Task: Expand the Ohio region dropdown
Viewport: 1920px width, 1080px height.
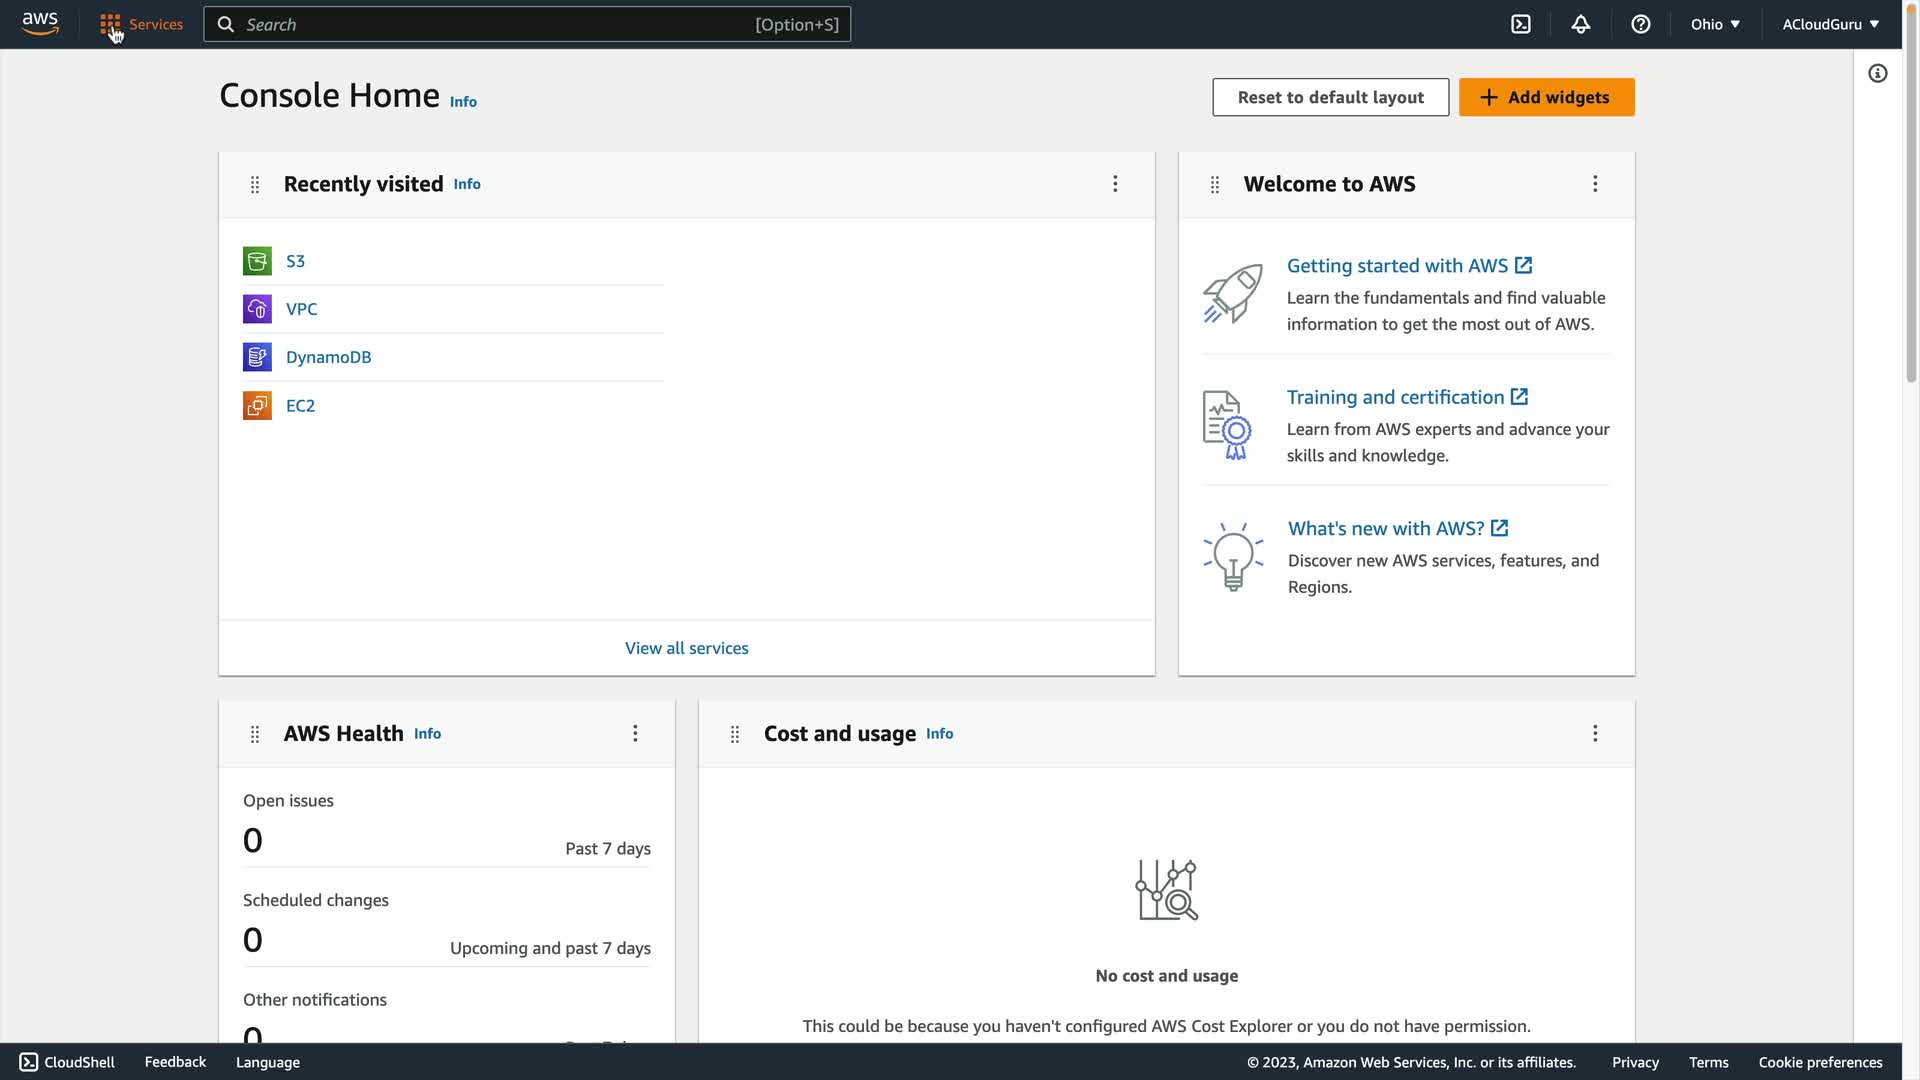Action: tap(1715, 24)
